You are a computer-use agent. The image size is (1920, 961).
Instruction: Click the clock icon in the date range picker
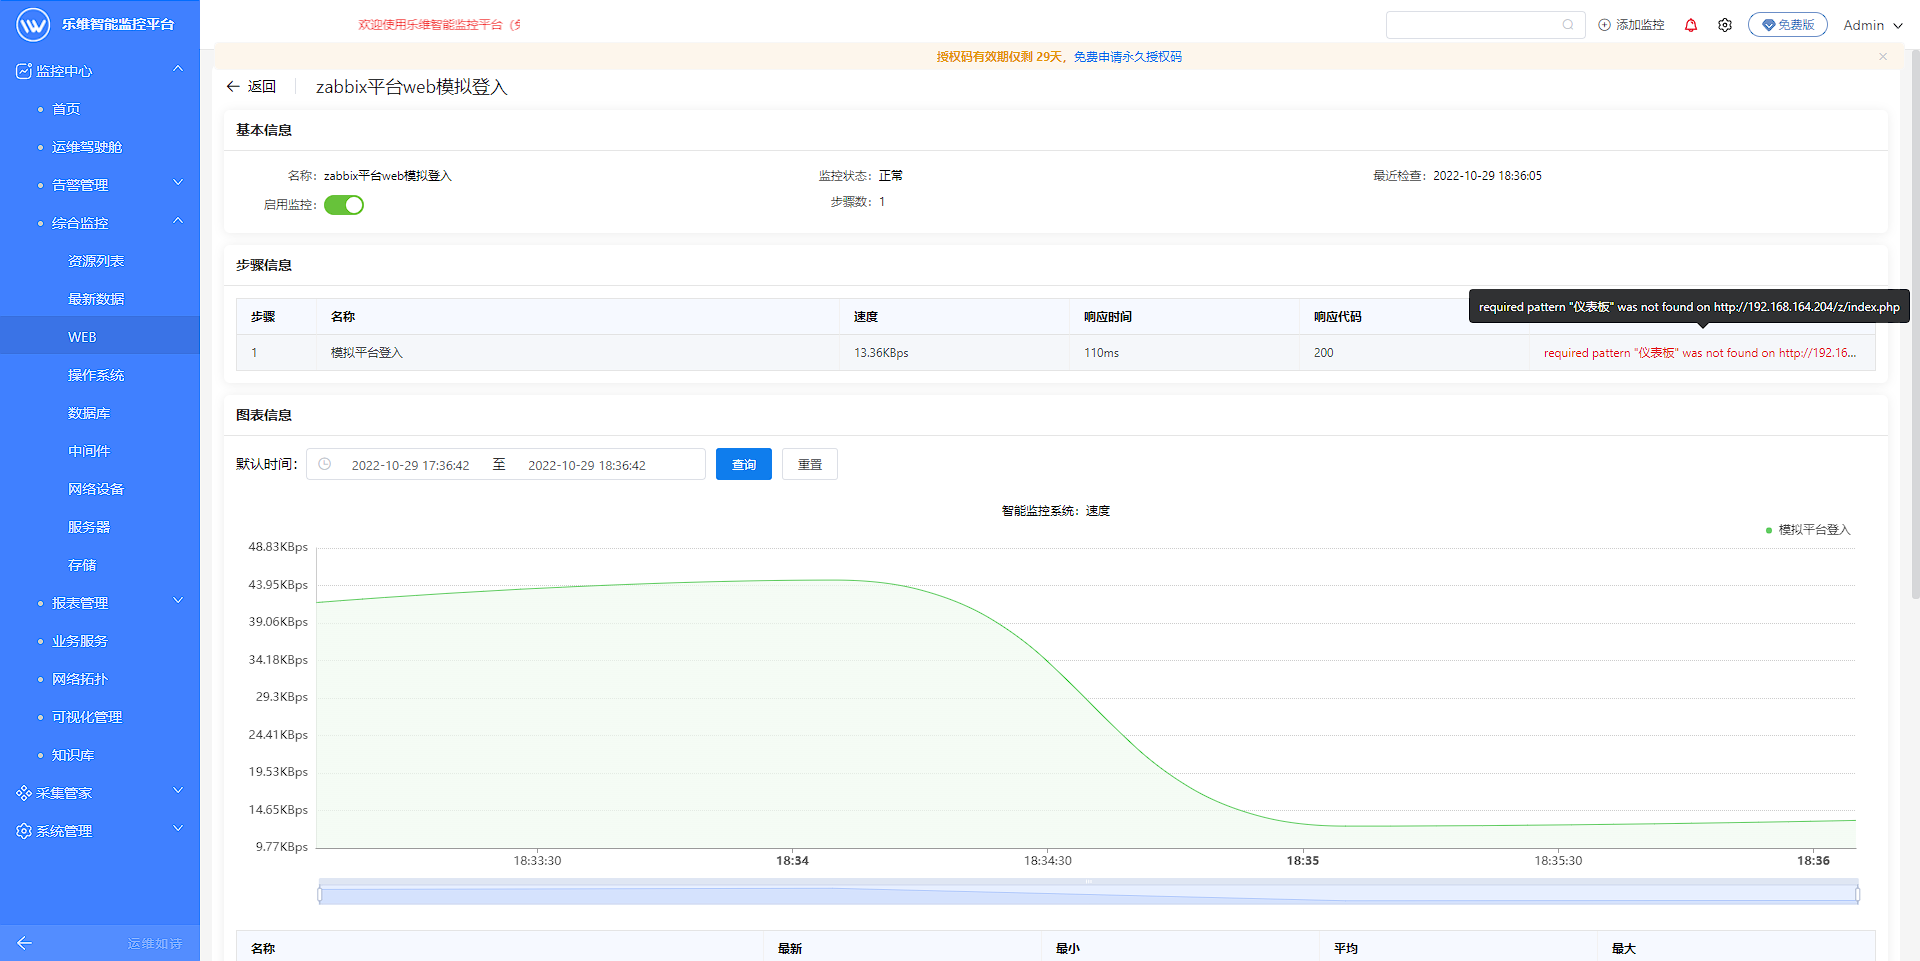point(325,464)
